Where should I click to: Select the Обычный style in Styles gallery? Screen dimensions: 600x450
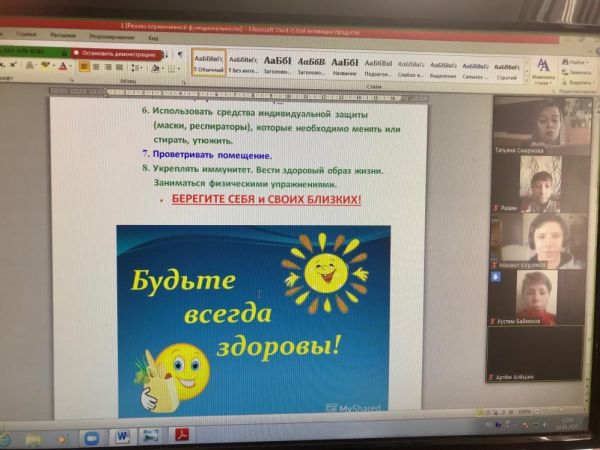click(208, 64)
